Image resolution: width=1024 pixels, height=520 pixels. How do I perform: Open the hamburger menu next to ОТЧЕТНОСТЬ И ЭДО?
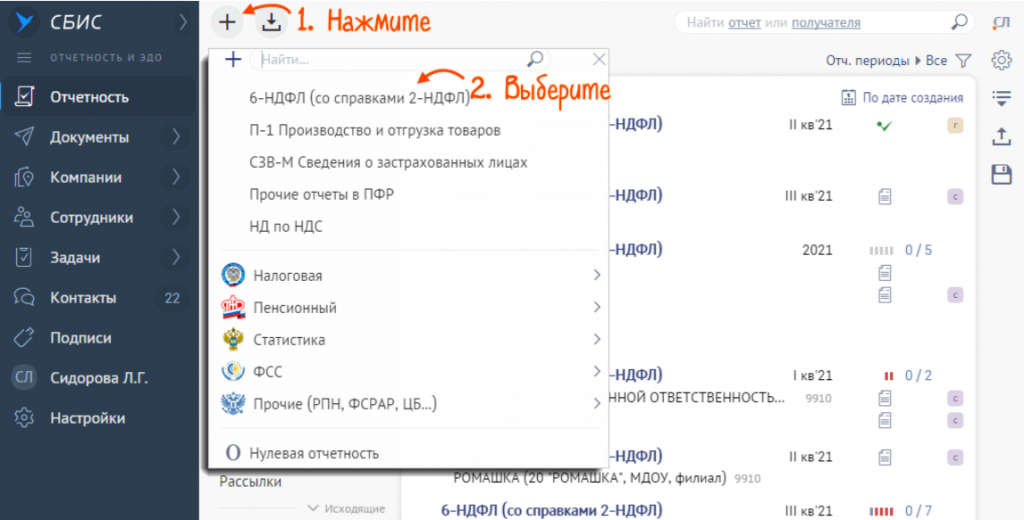pyautogui.click(x=24, y=57)
